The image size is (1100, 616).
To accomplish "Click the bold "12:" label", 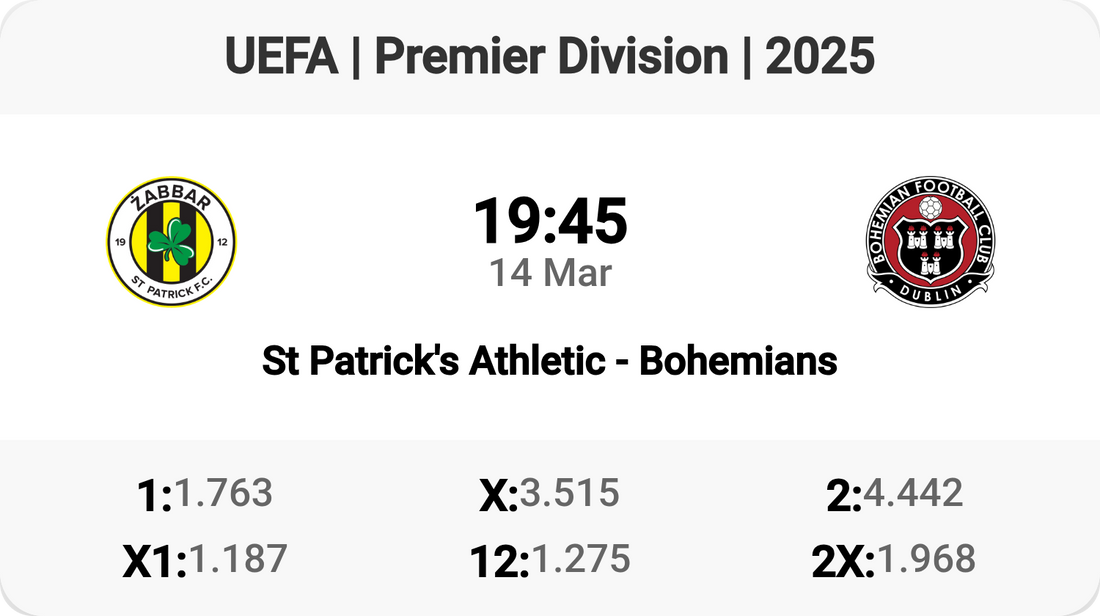I will [x=496, y=562].
